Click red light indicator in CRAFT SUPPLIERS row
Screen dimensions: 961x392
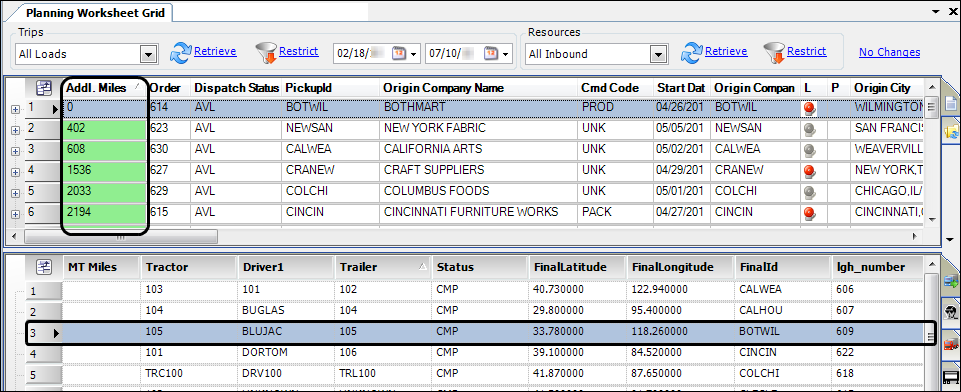click(x=810, y=171)
